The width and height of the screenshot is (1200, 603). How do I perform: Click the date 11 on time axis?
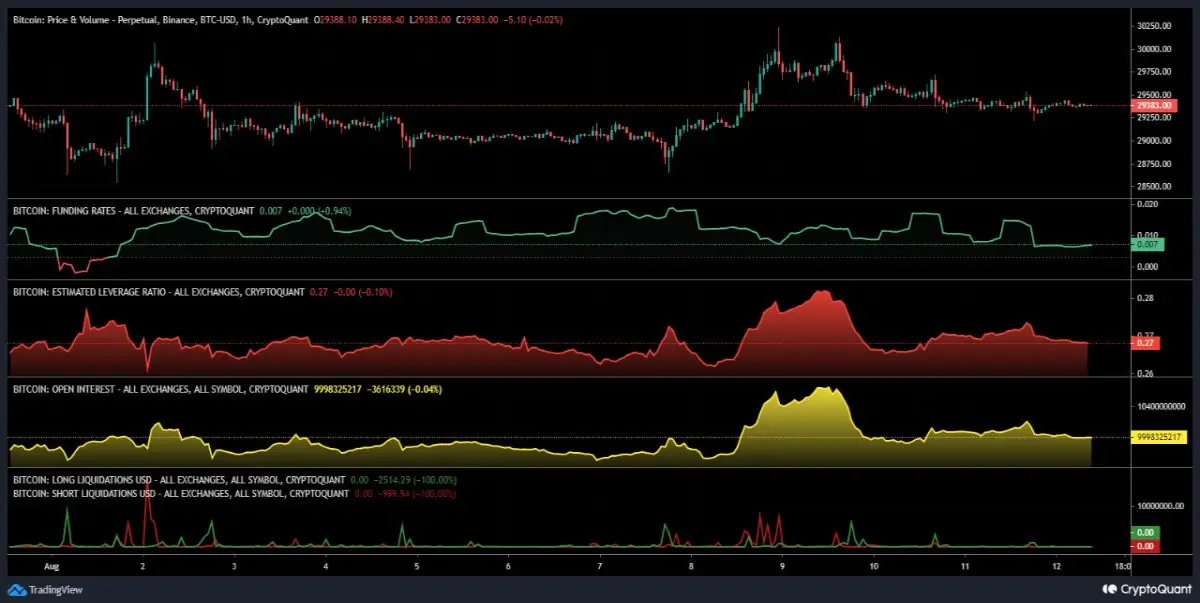[965, 565]
